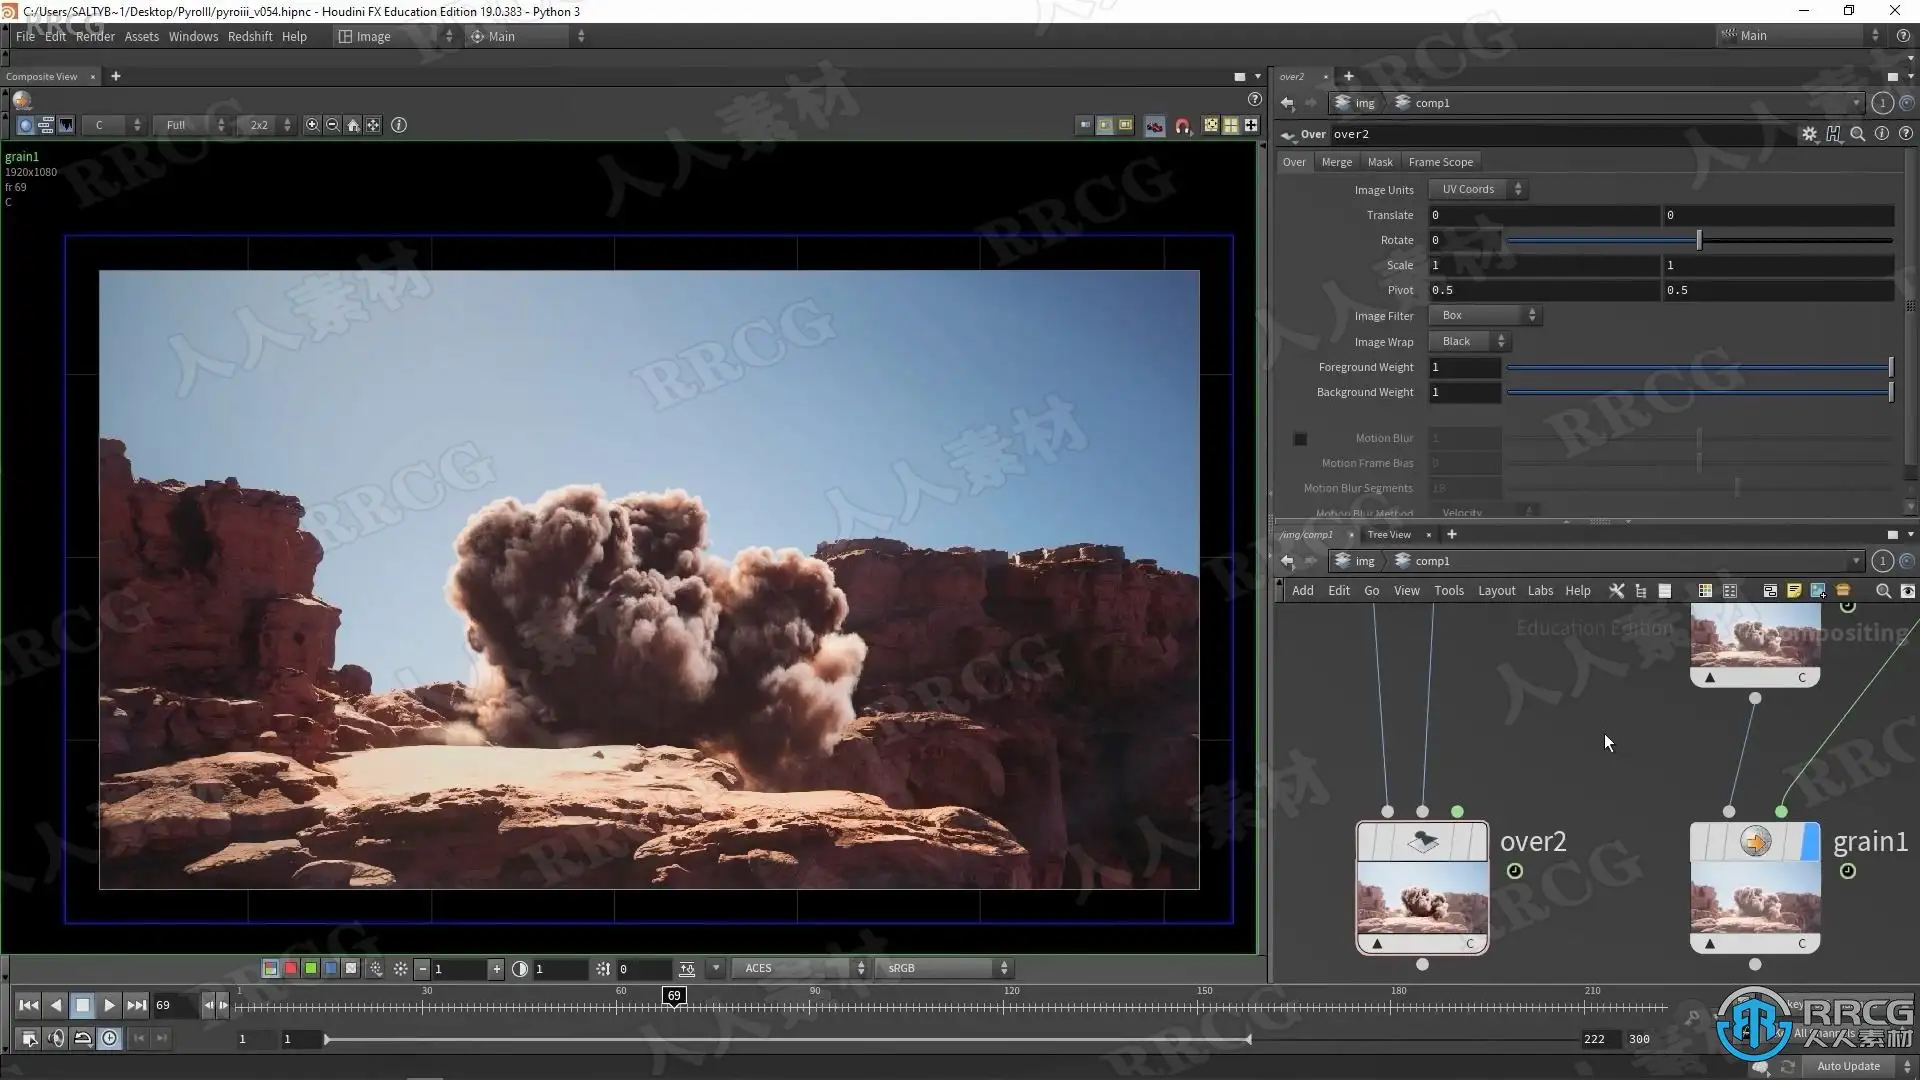The width and height of the screenshot is (1920, 1080).
Task: Toggle the red channel display button
Action: [290, 968]
